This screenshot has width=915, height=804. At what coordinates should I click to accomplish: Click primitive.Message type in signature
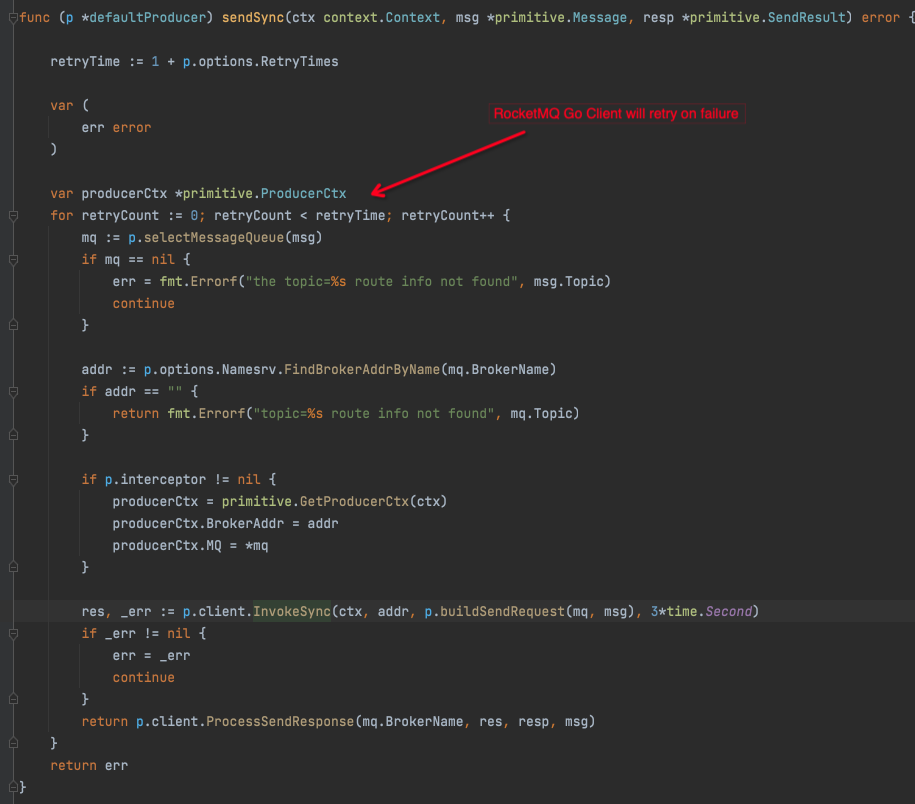[x=560, y=18]
